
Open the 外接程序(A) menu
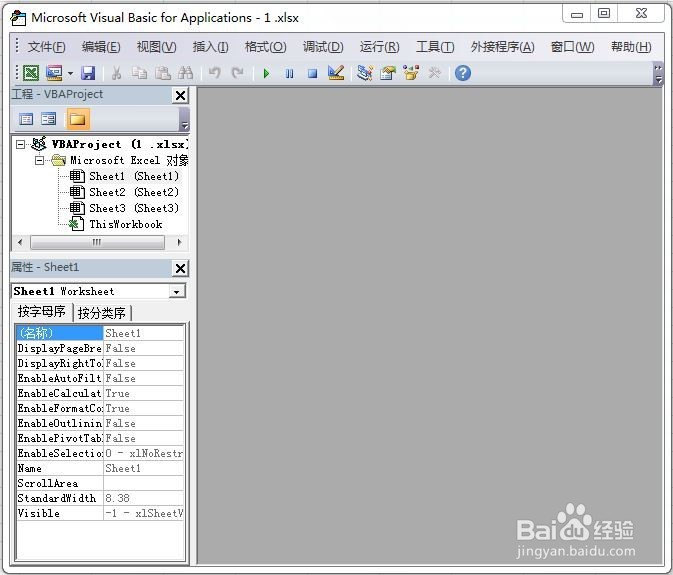(x=502, y=46)
